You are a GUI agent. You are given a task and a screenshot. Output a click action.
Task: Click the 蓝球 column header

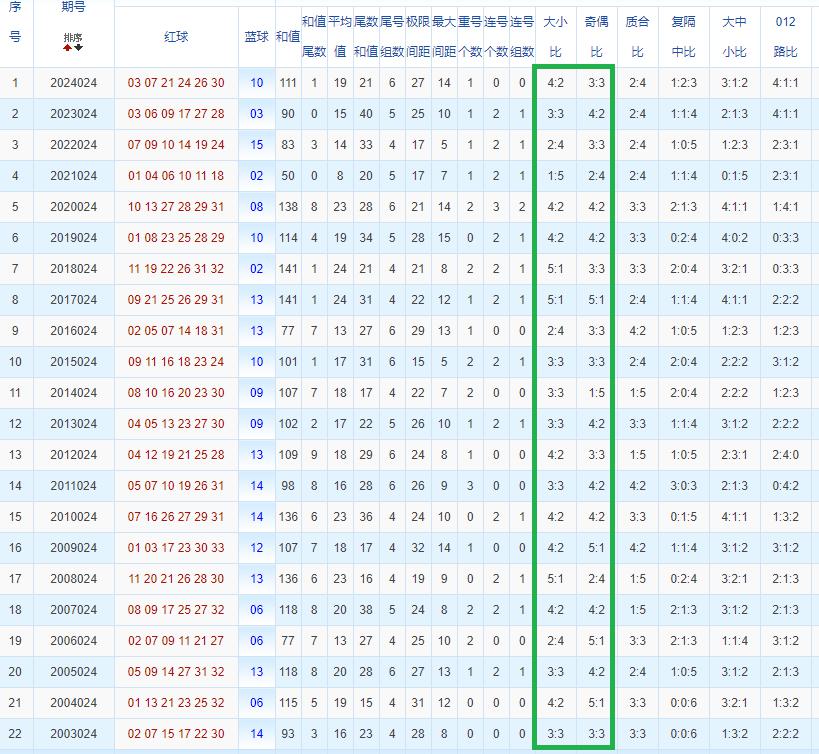pyautogui.click(x=256, y=36)
